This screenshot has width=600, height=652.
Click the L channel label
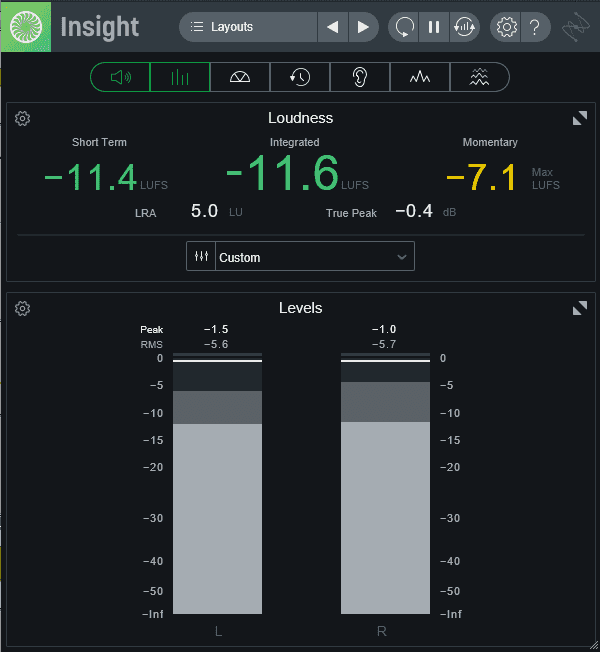point(218,631)
